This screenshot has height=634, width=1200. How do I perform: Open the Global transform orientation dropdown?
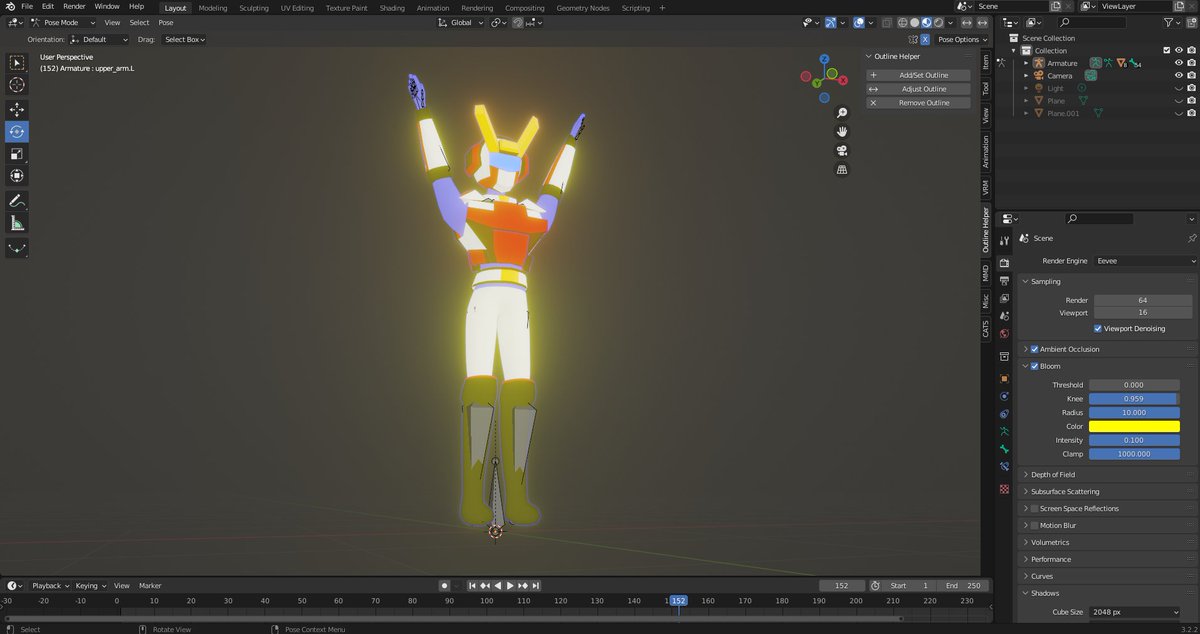click(461, 22)
